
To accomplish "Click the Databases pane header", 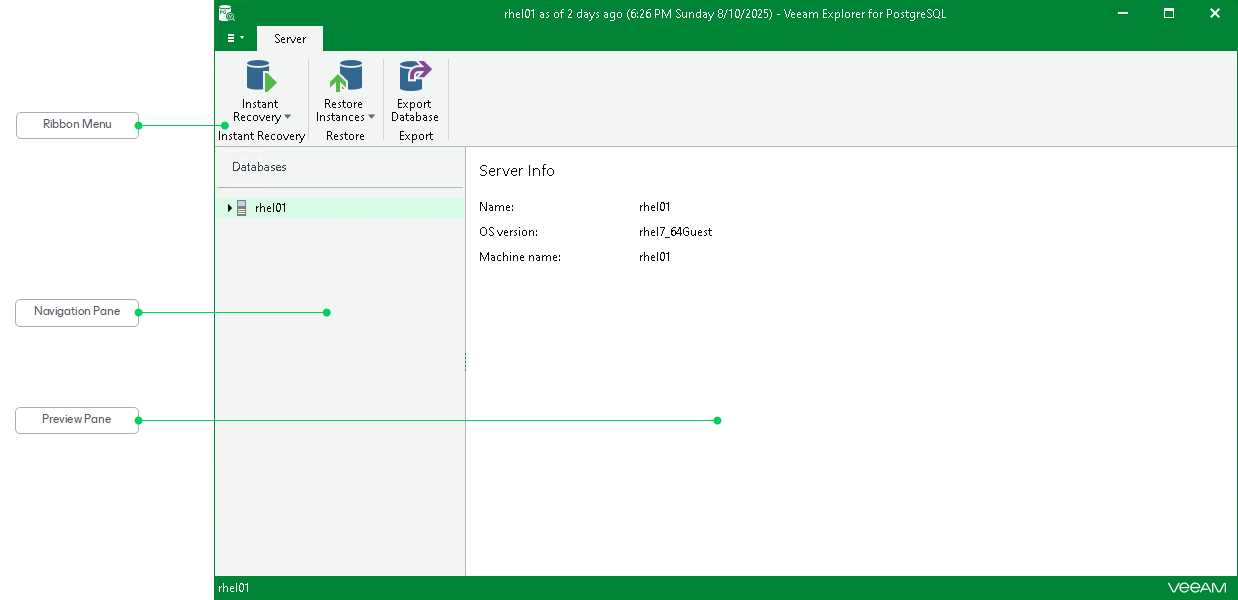I will [x=258, y=166].
